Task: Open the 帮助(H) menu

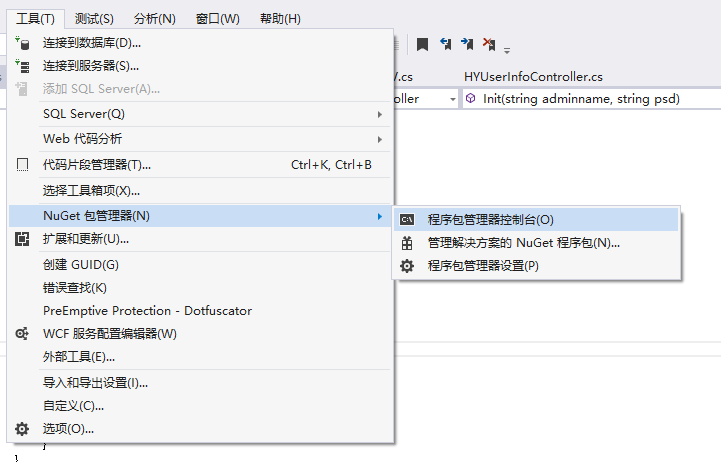Action: [x=280, y=19]
